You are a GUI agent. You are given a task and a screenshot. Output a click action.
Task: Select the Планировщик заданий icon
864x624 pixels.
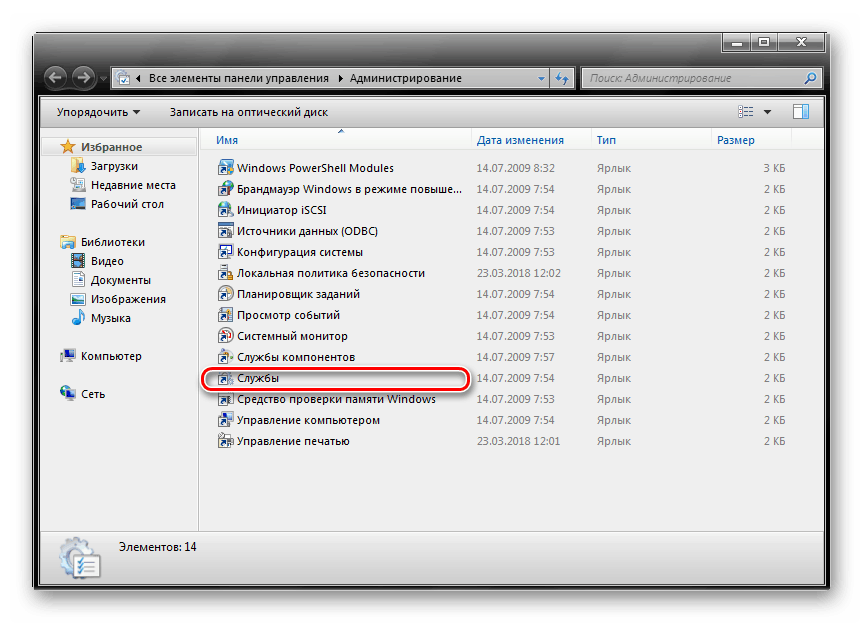(x=225, y=295)
